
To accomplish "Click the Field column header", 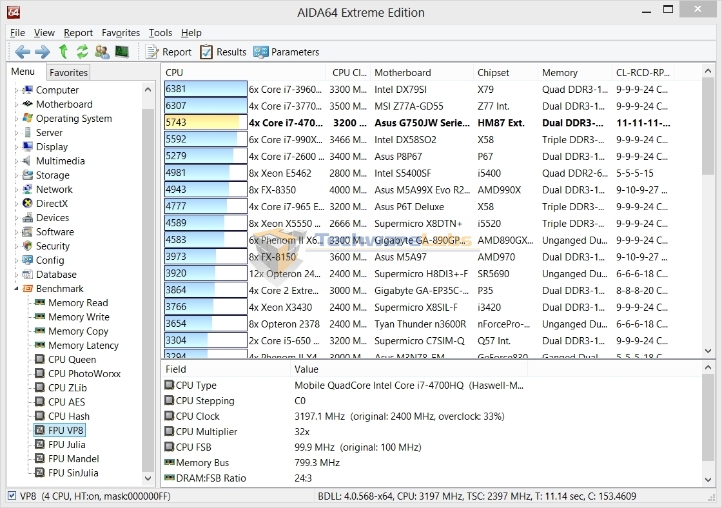I will (227, 369).
